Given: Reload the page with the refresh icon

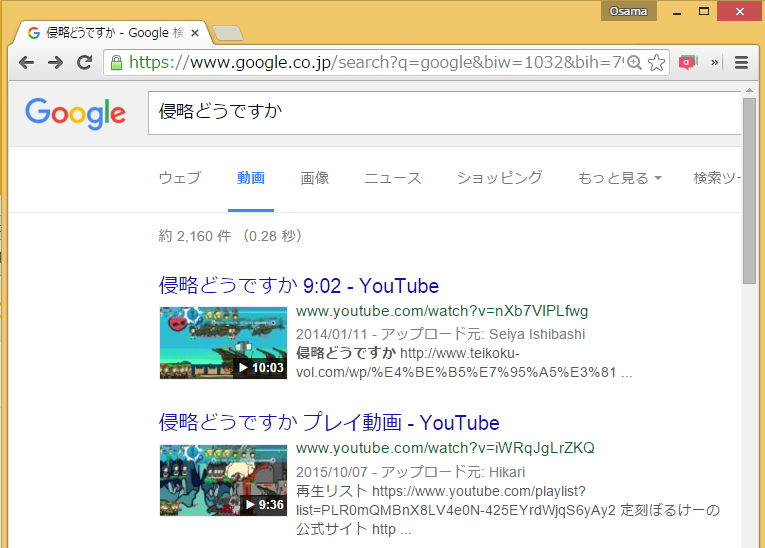Looking at the screenshot, I should click(x=85, y=62).
